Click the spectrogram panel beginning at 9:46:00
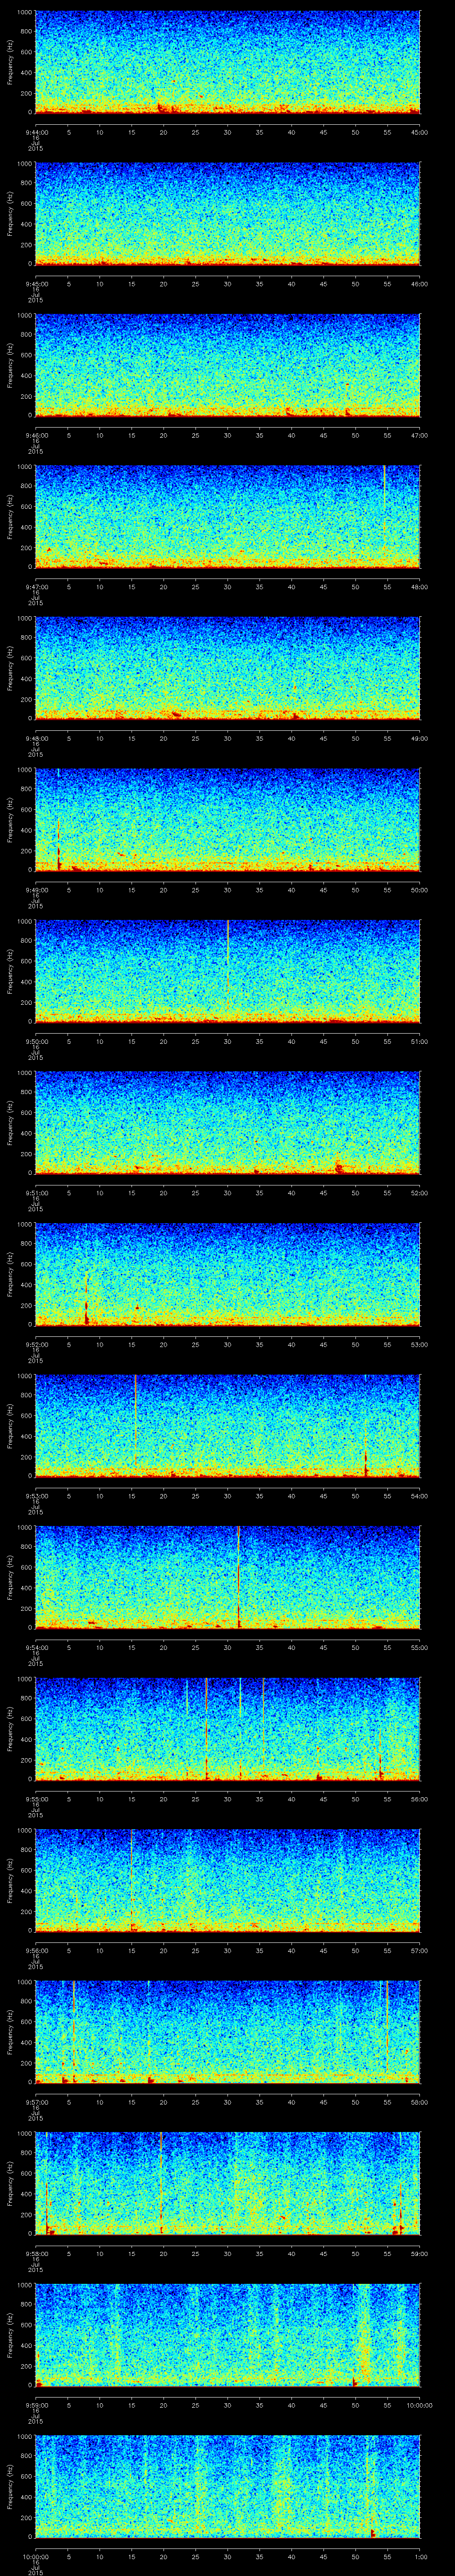 pyautogui.click(x=227, y=365)
